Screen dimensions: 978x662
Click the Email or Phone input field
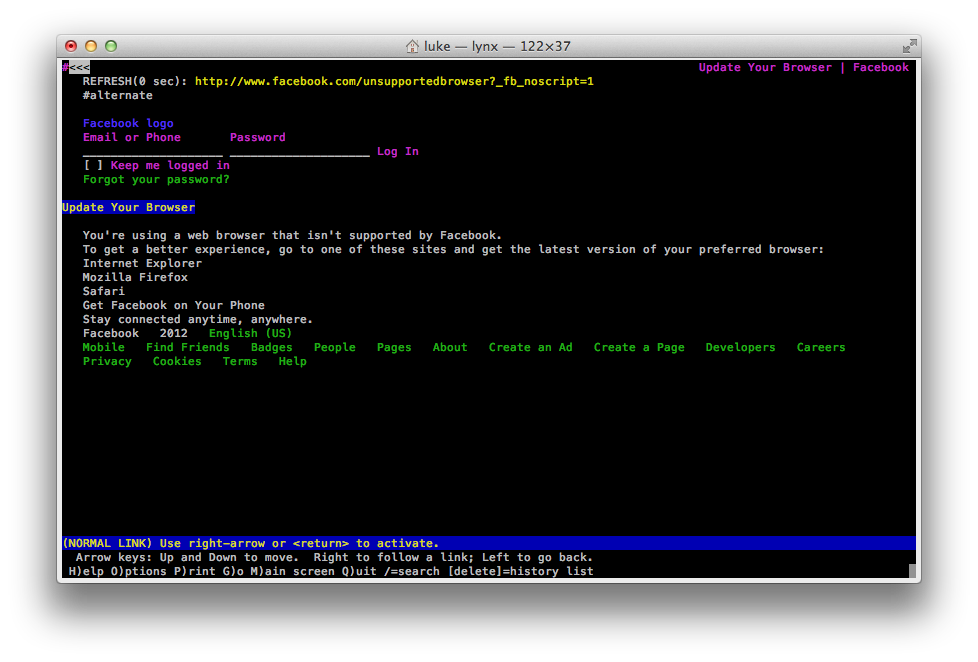pos(152,152)
